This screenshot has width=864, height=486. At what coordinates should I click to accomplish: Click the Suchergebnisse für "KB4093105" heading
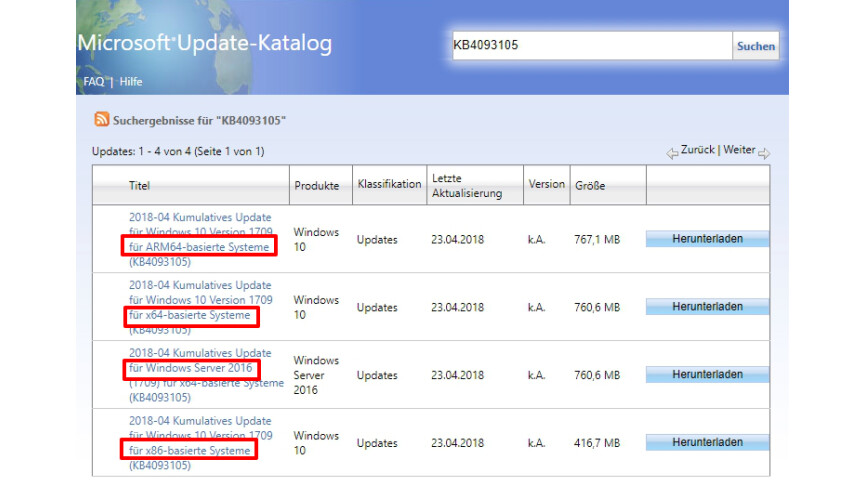[199, 121]
